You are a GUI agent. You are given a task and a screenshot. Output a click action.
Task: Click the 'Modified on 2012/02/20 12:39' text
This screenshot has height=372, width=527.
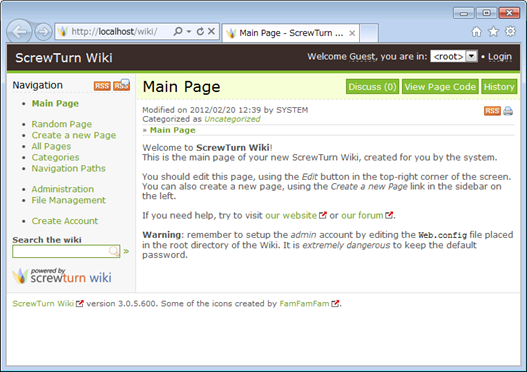click(x=202, y=110)
